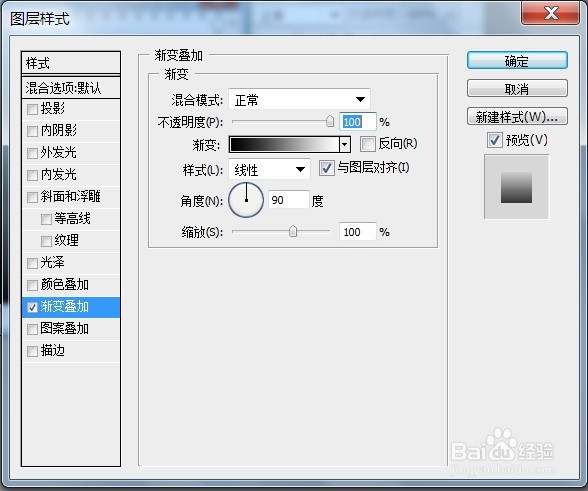This screenshot has width=588, height=491.
Task: Click 新建样式(W)... new style button
Action: coord(517,117)
